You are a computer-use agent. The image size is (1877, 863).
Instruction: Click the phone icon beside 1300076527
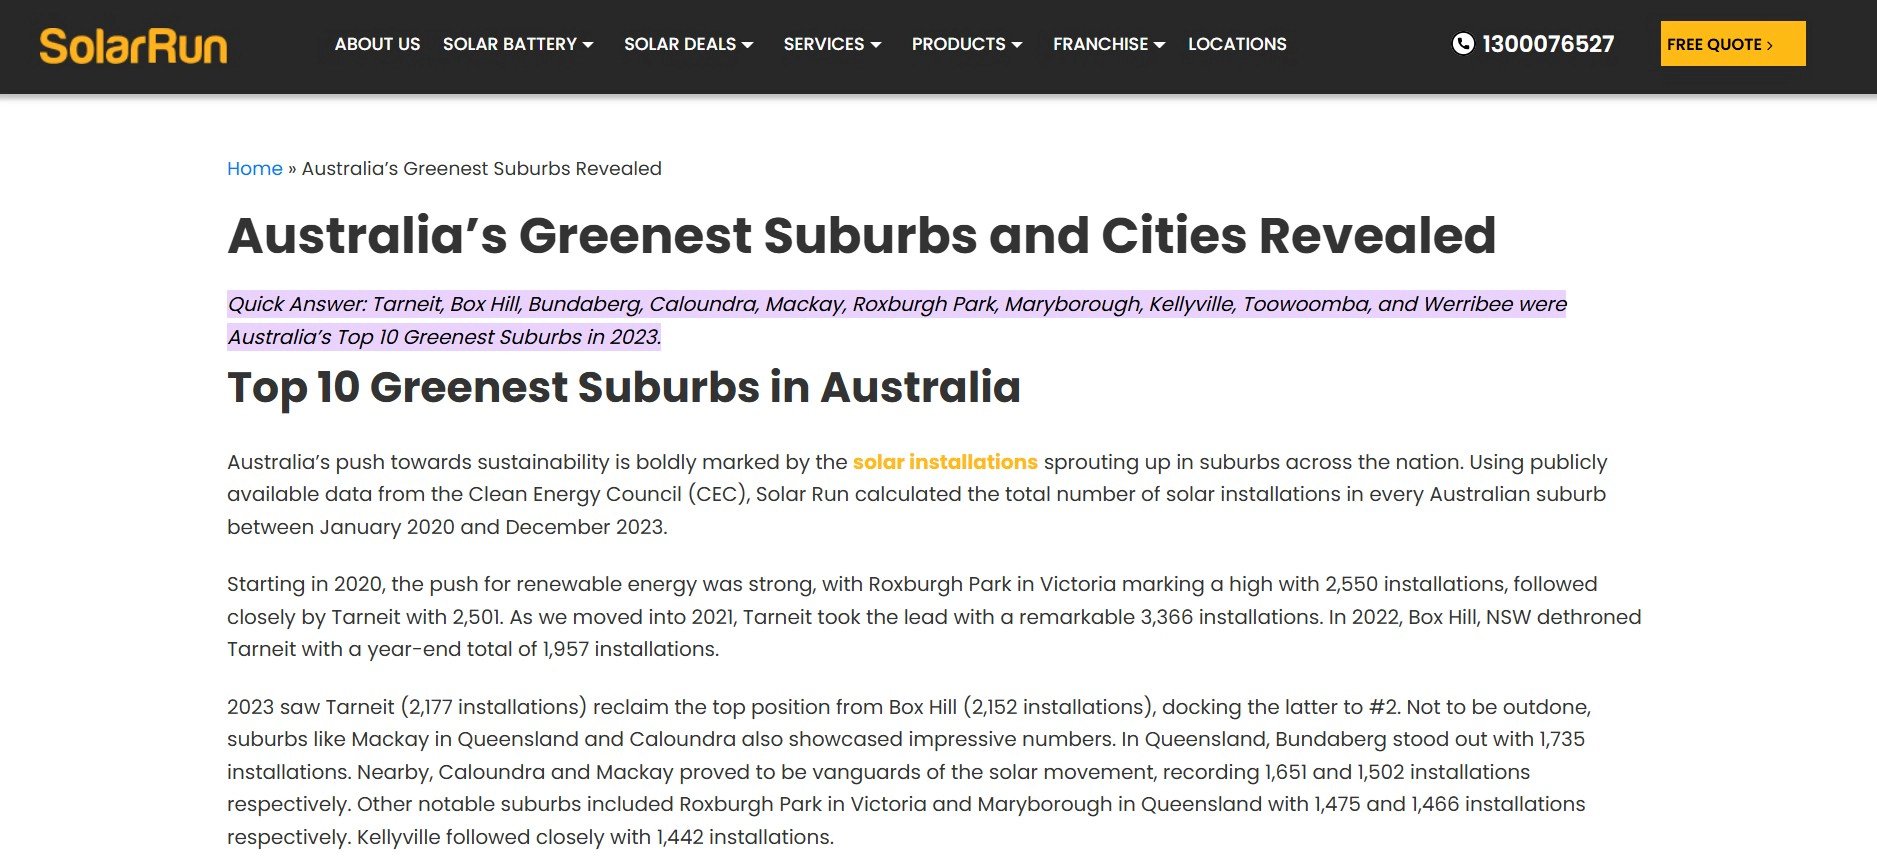coord(1463,44)
